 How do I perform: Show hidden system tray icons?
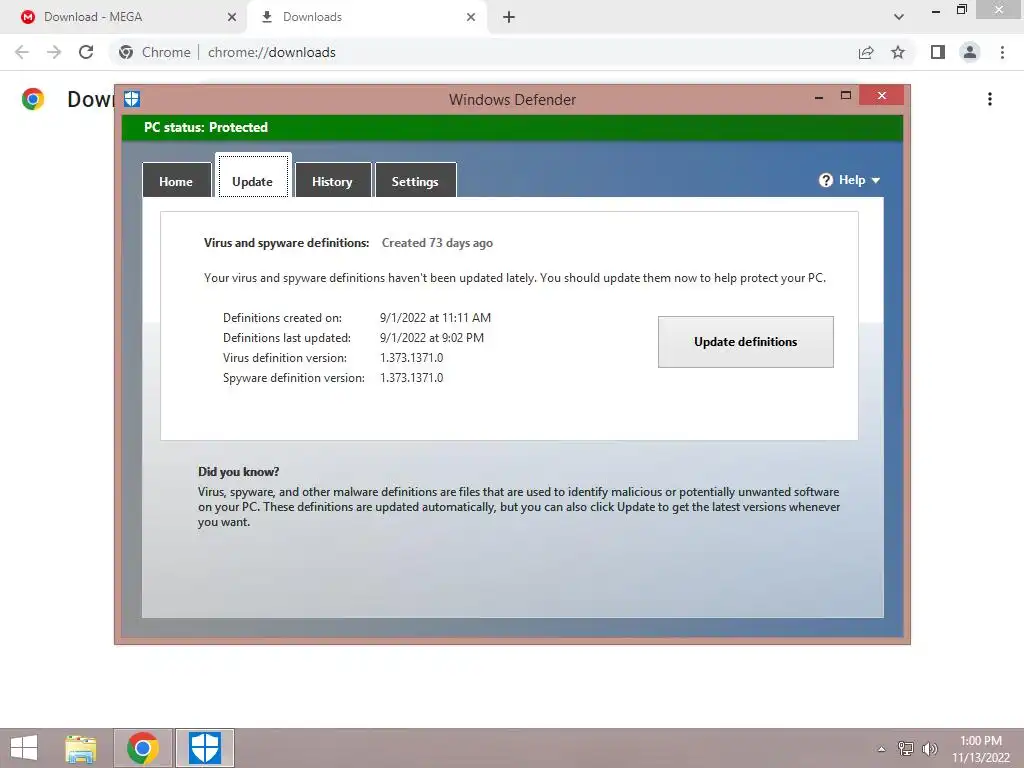coord(881,749)
